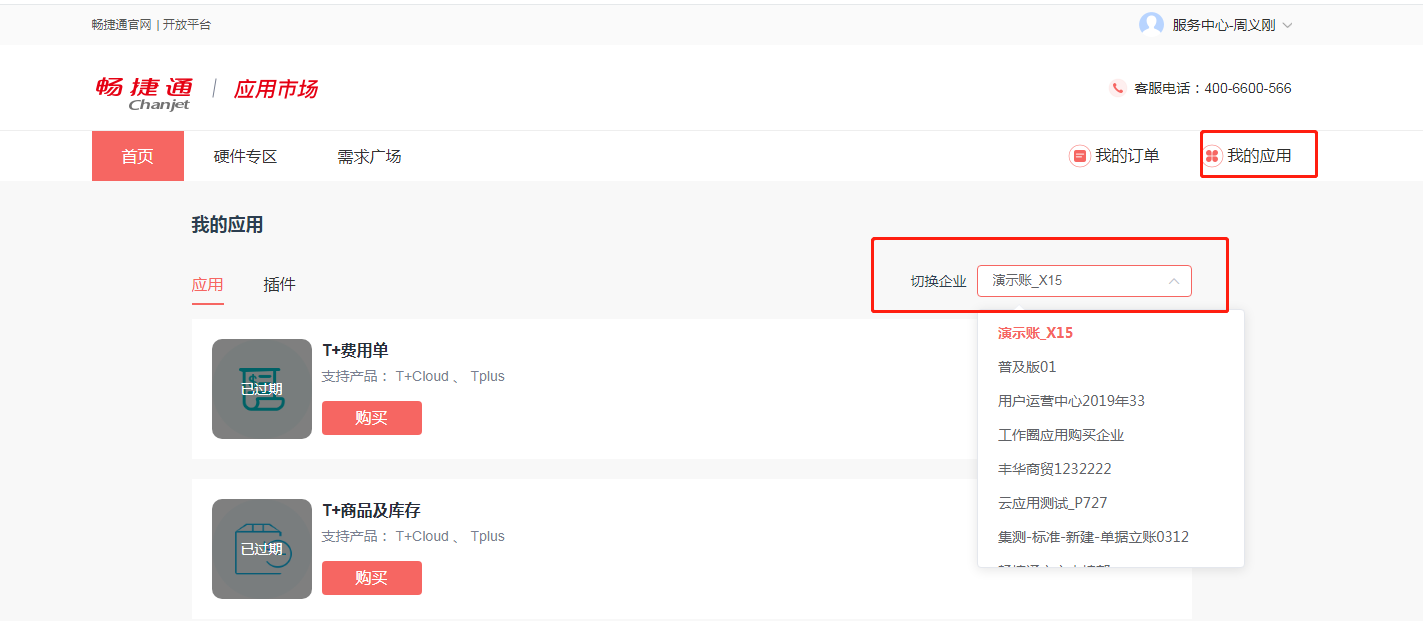Click 支持产品 line under T+费用单
Viewport: 1423px width, 621px height.
click(413, 377)
